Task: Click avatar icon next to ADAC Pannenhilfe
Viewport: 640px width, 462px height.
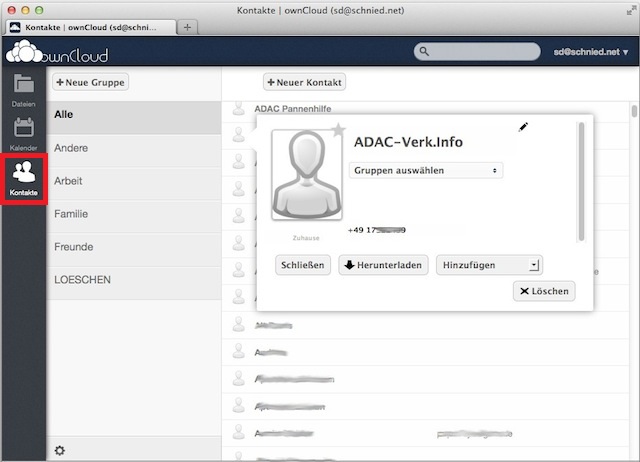Action: coord(239,109)
